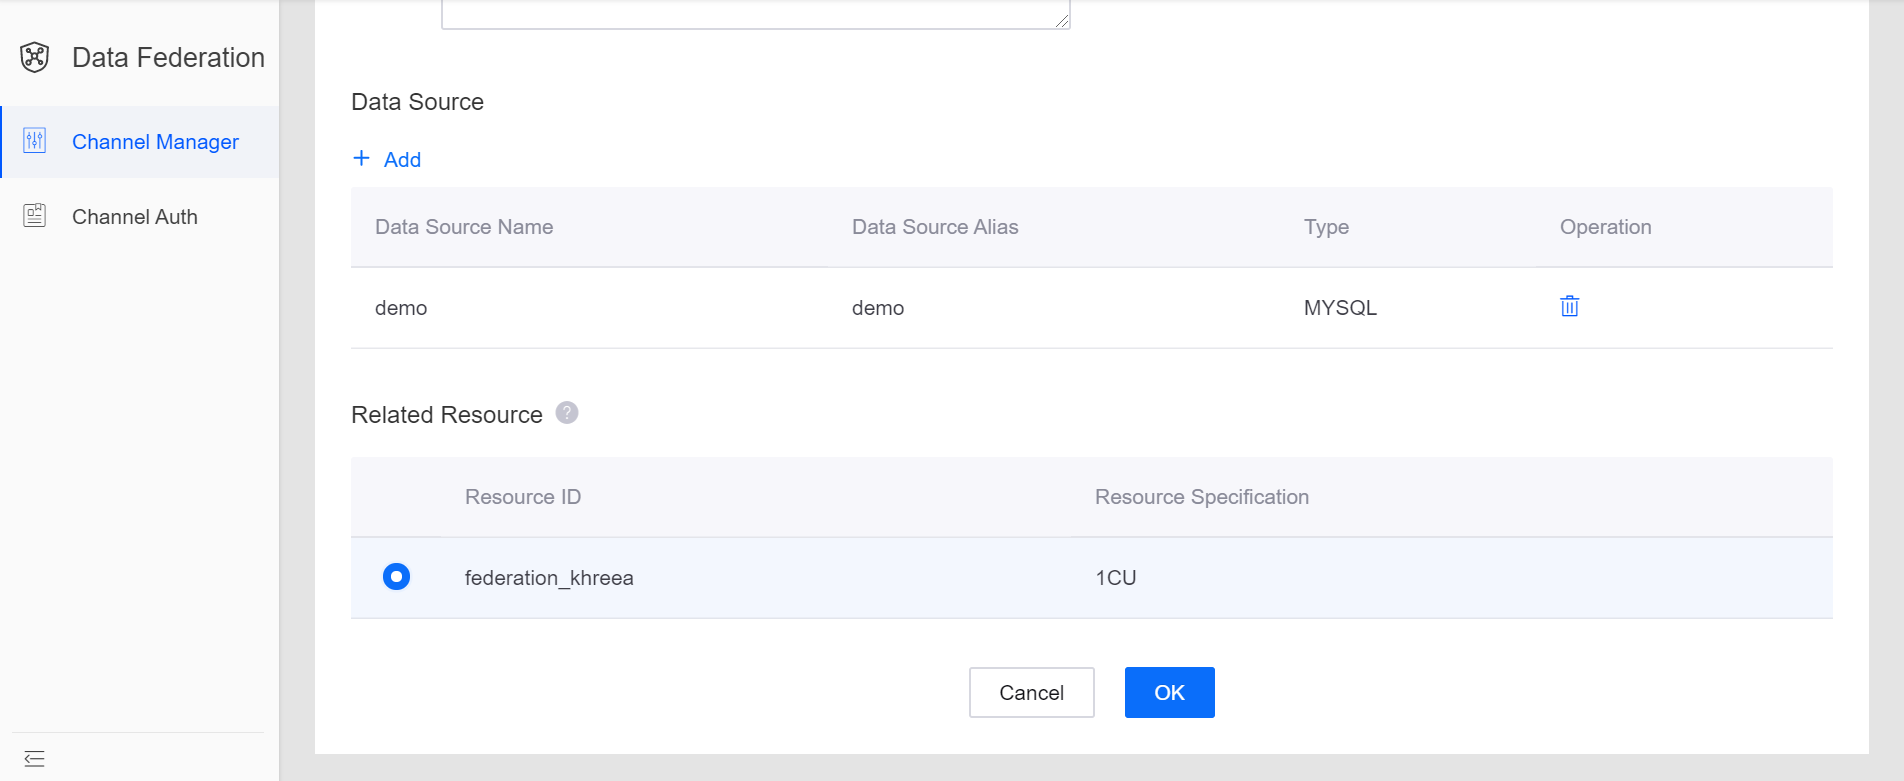
Task: Click the federation_khreea resource ID text
Action: click(549, 578)
